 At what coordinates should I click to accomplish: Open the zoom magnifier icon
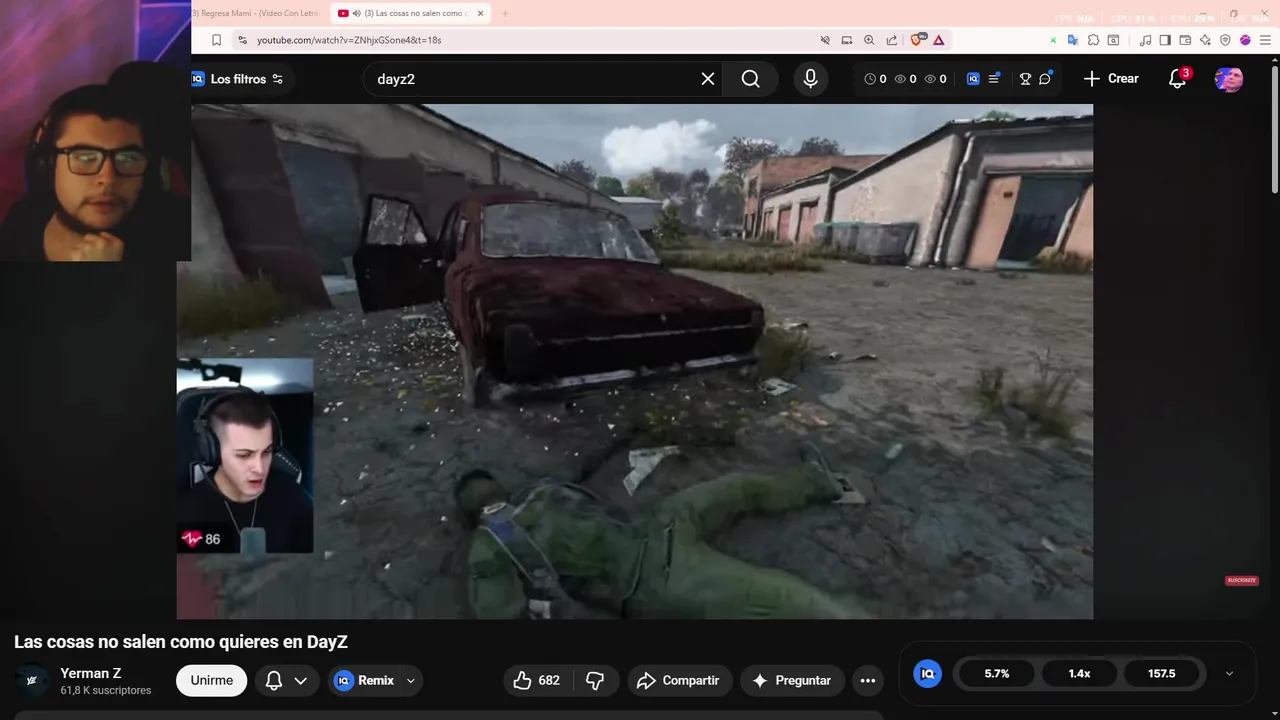(869, 40)
